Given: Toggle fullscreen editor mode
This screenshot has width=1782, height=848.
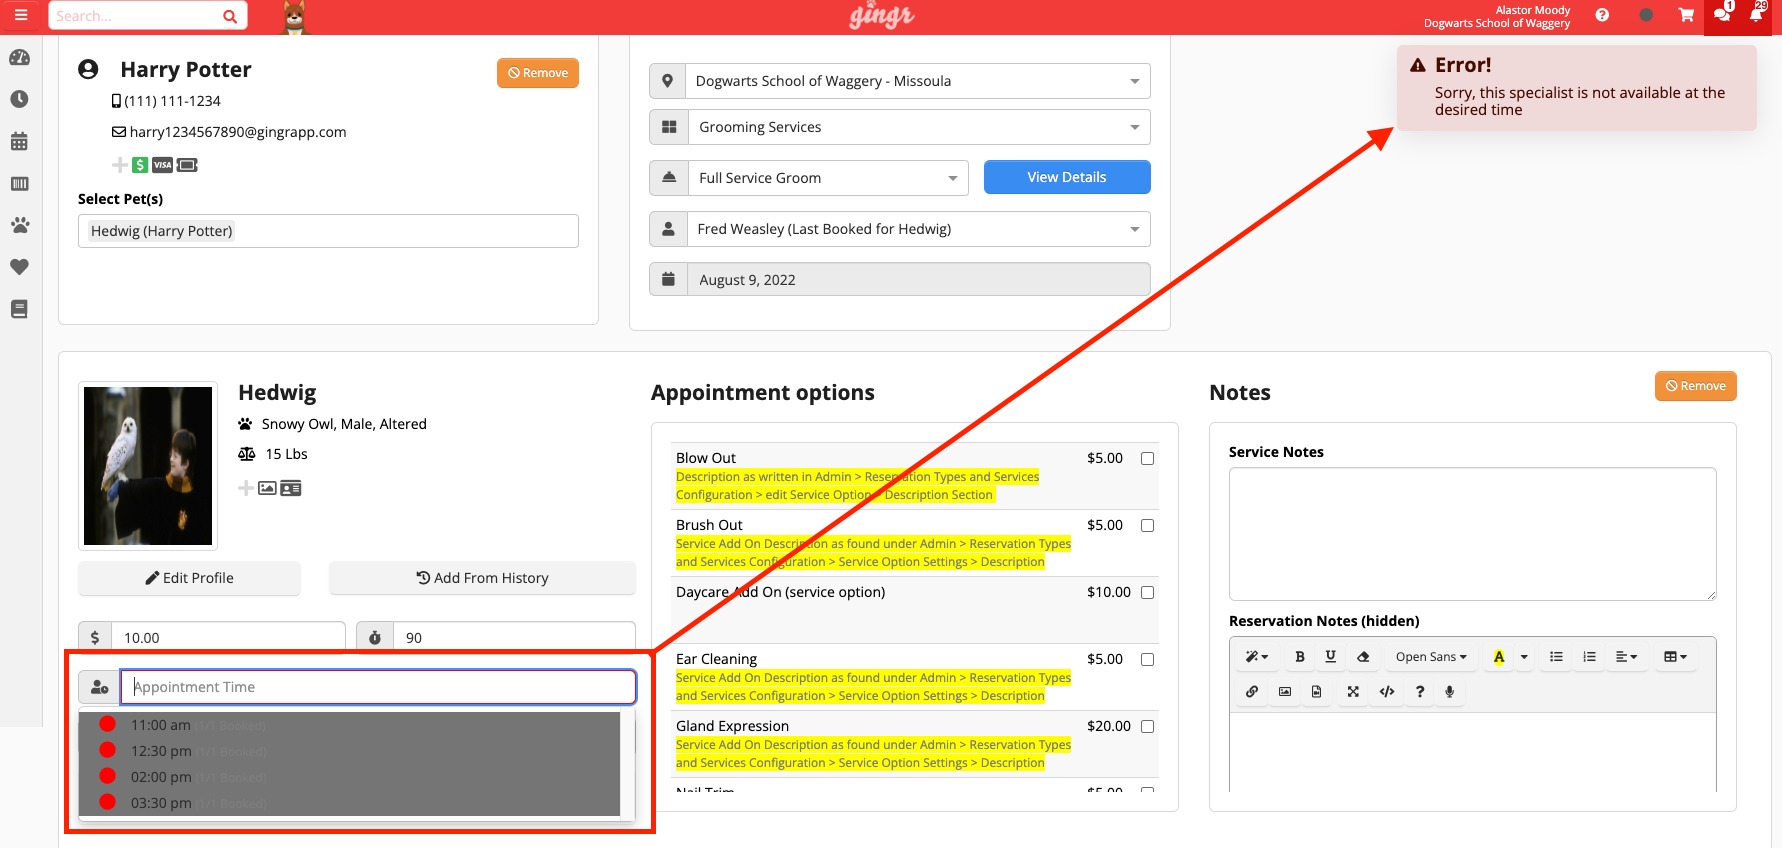Looking at the screenshot, I should [1353, 691].
